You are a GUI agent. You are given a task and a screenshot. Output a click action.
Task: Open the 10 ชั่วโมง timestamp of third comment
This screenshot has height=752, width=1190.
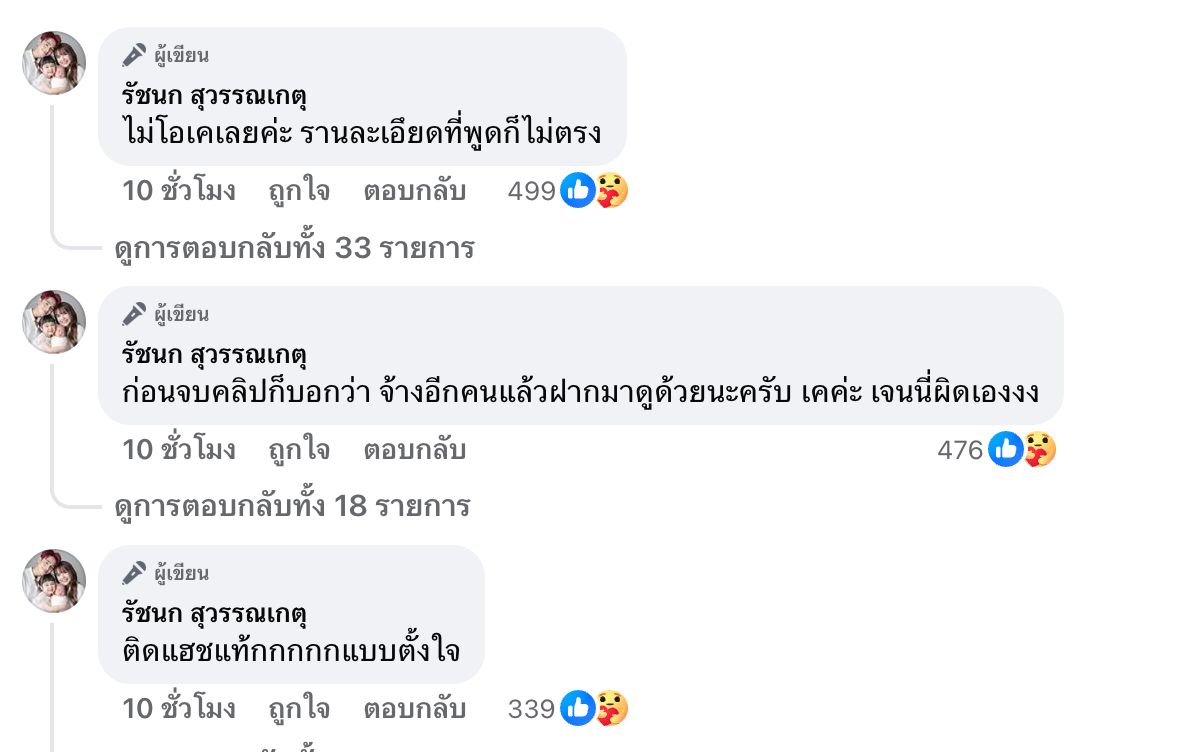179,709
